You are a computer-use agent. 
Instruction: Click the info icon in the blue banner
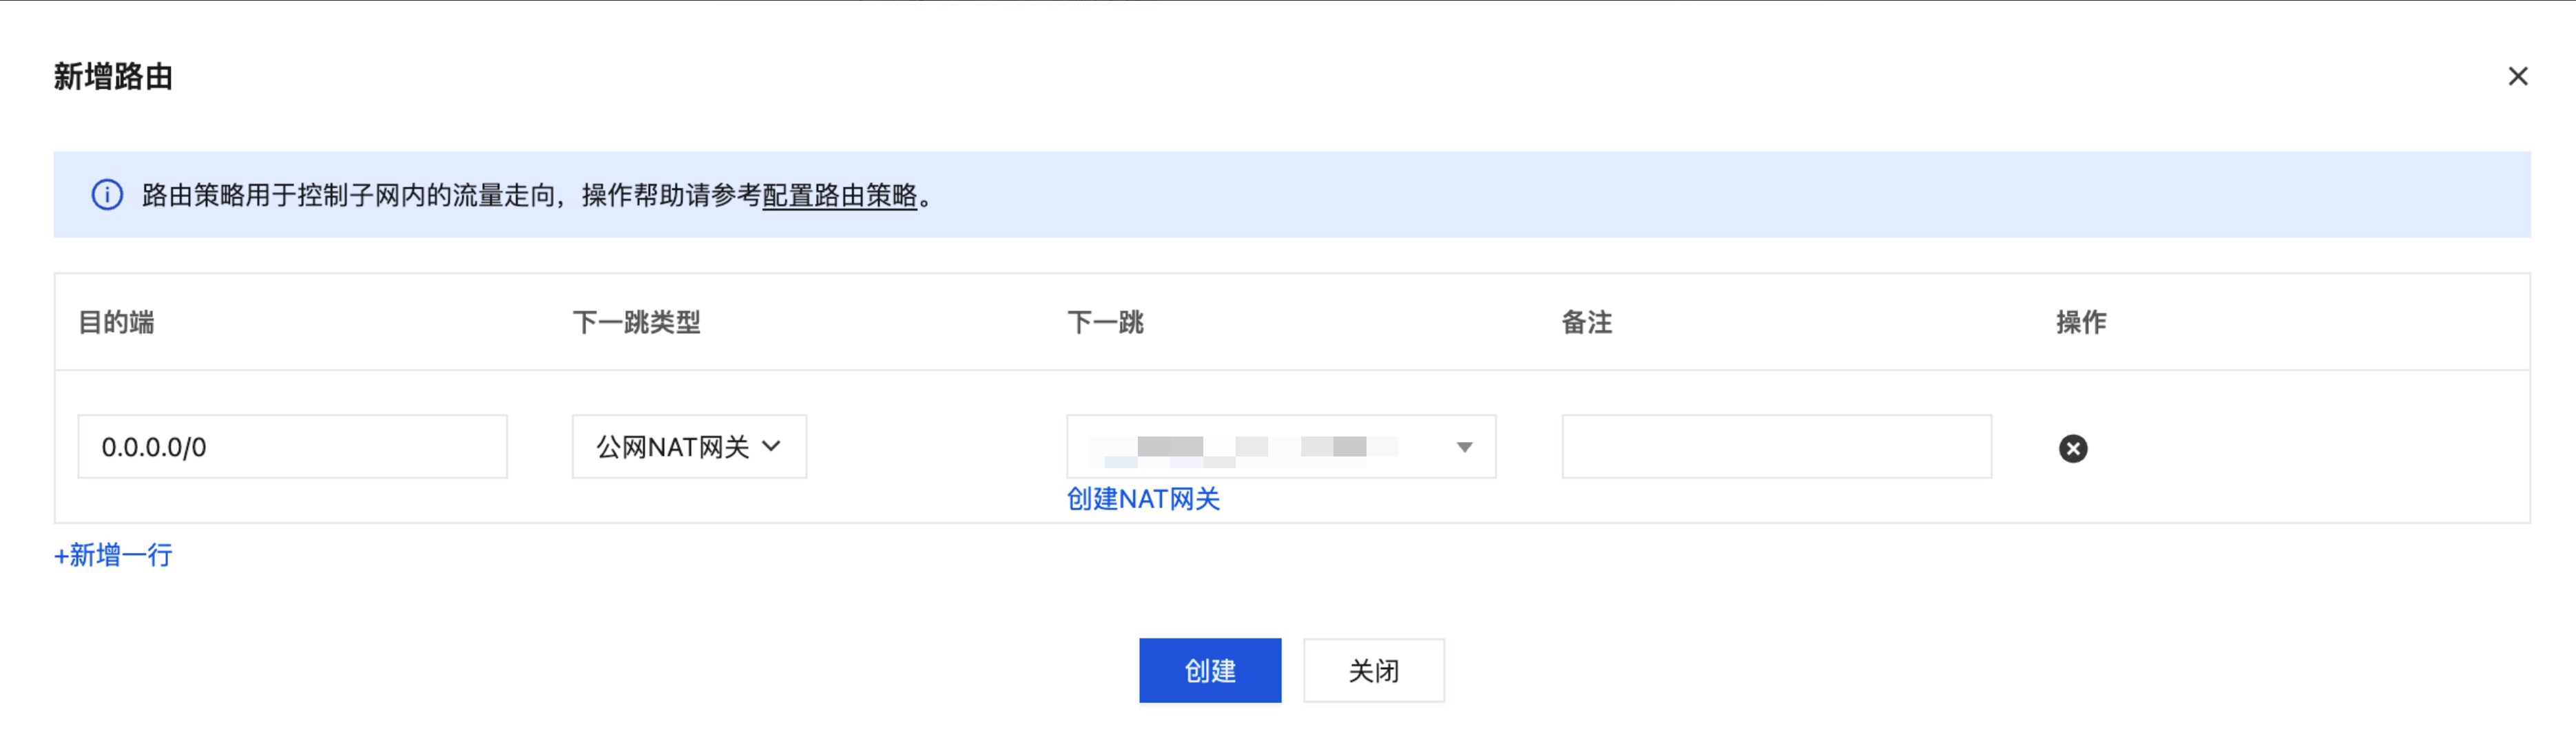click(107, 195)
